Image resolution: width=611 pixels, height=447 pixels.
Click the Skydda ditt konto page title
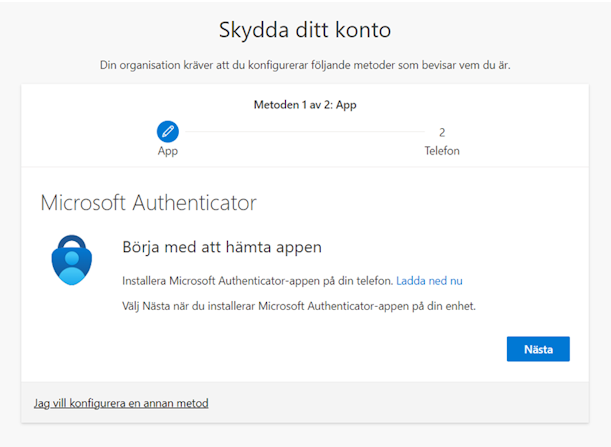coord(305,30)
